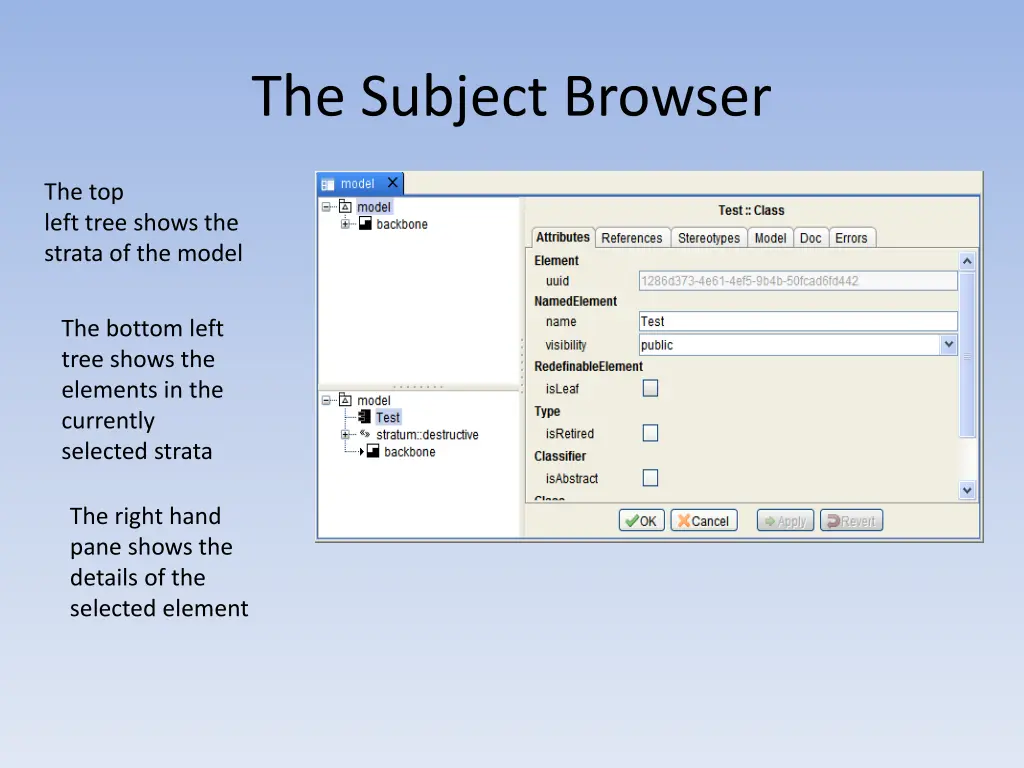Open the Stereotypes tab

(x=708, y=238)
